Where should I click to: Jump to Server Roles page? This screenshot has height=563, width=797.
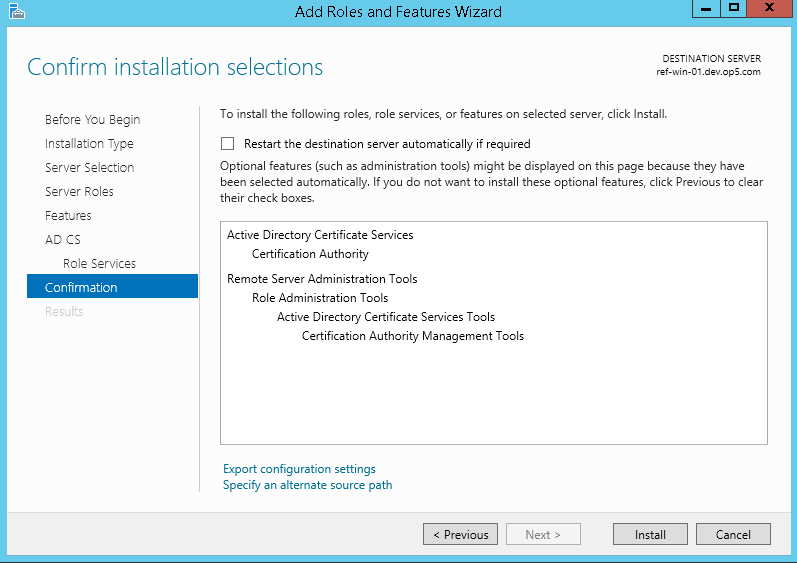tap(79, 192)
